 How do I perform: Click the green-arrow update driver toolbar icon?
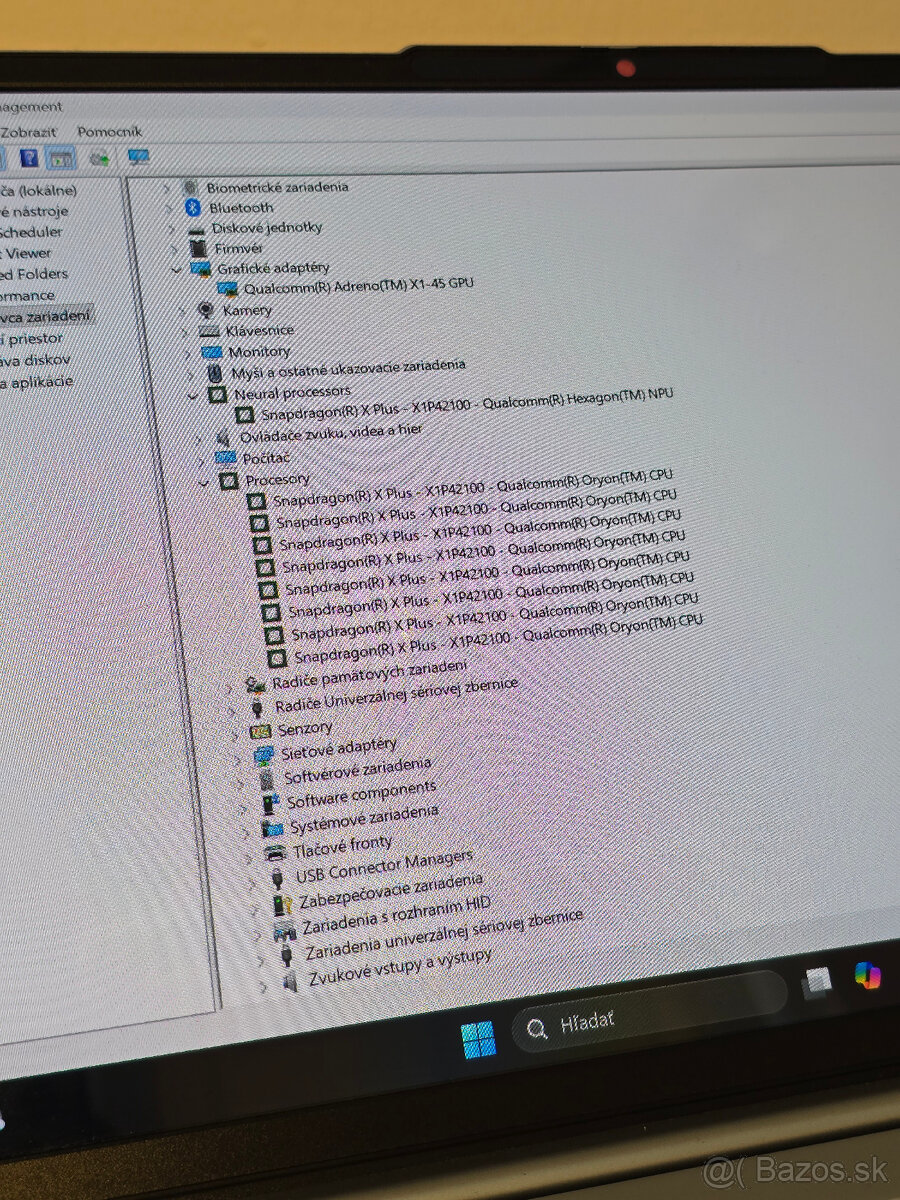point(99,158)
